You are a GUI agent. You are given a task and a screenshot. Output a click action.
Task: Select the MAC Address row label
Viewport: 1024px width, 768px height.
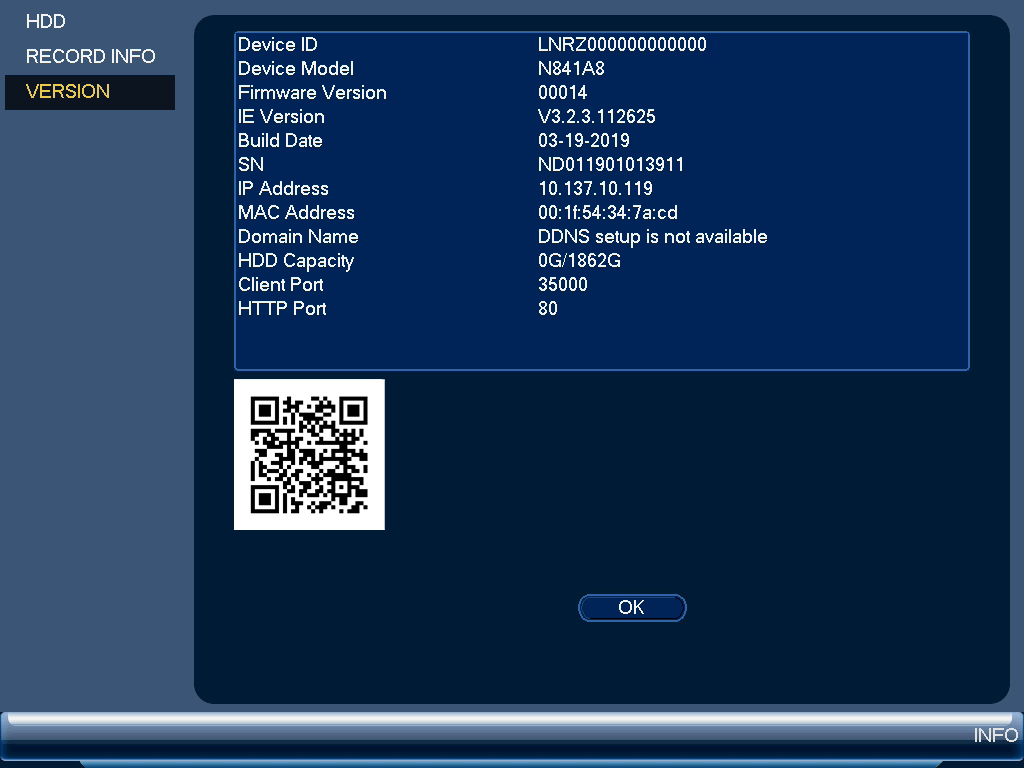[296, 213]
